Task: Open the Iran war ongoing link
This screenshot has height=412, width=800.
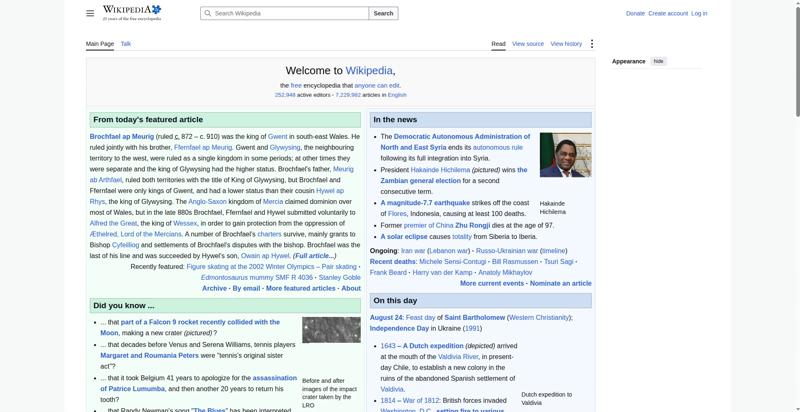Action: coord(413,251)
